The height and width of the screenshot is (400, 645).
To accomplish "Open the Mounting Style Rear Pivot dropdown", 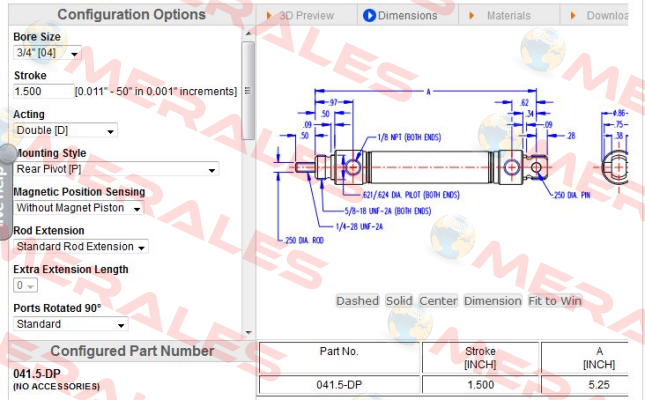I will (x=116, y=169).
